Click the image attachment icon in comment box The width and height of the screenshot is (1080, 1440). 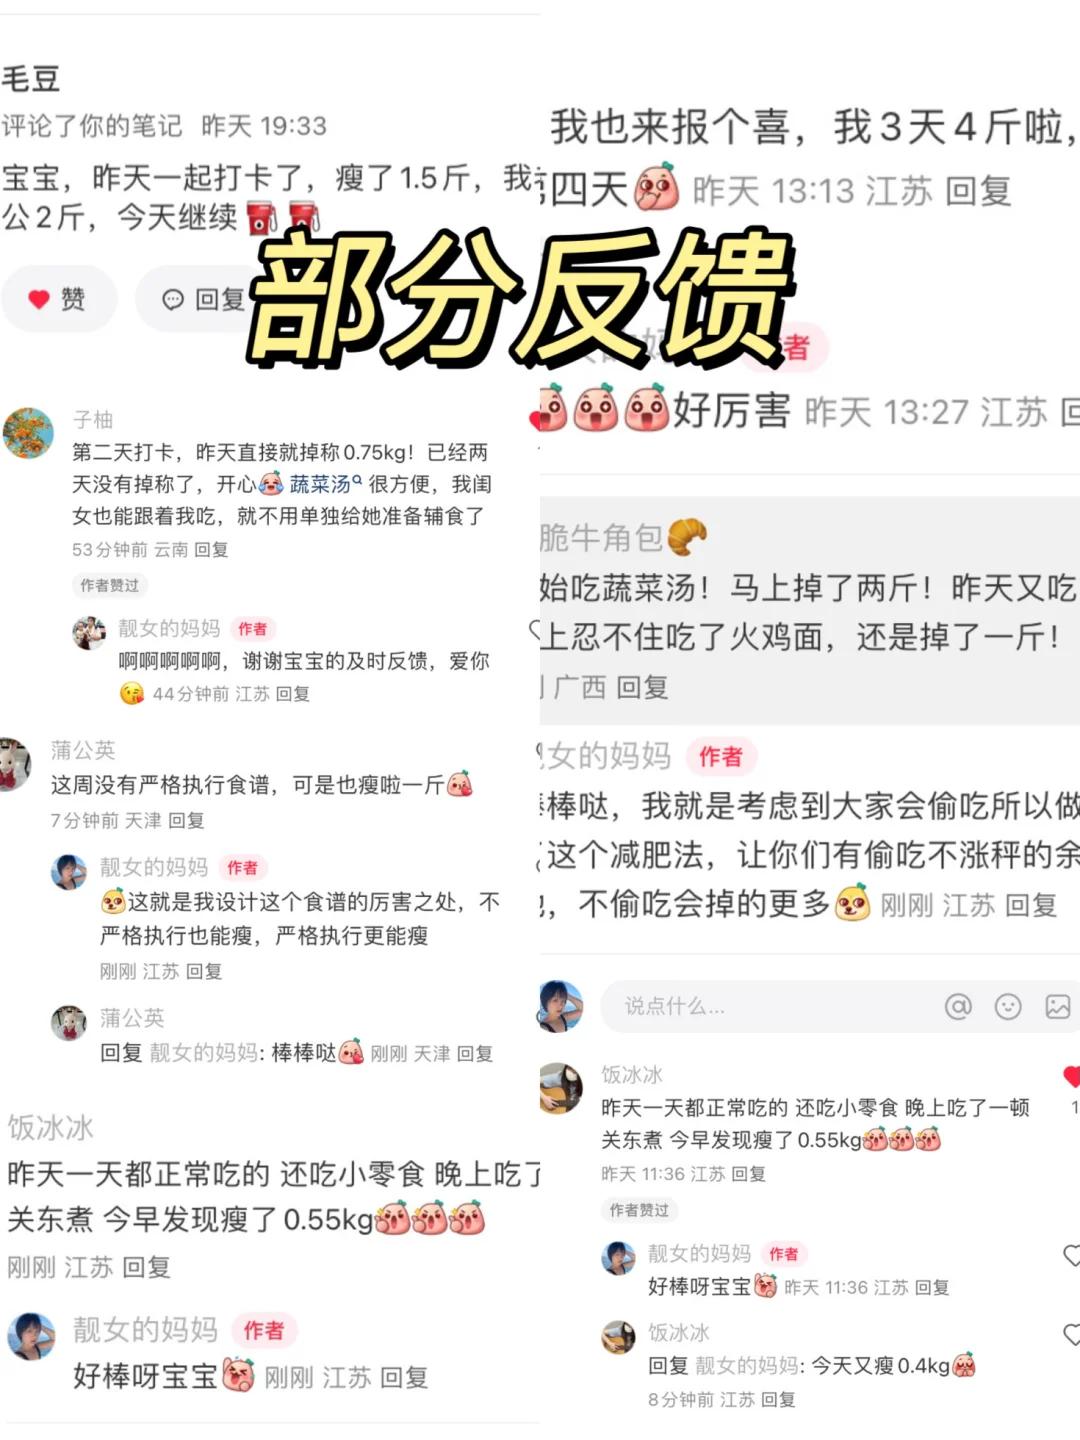click(x=1058, y=1006)
